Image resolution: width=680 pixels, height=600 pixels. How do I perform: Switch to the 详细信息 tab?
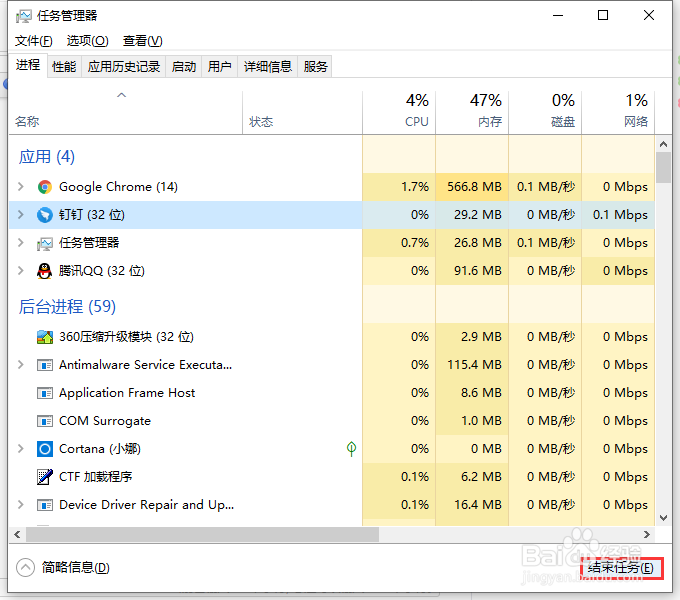268,67
